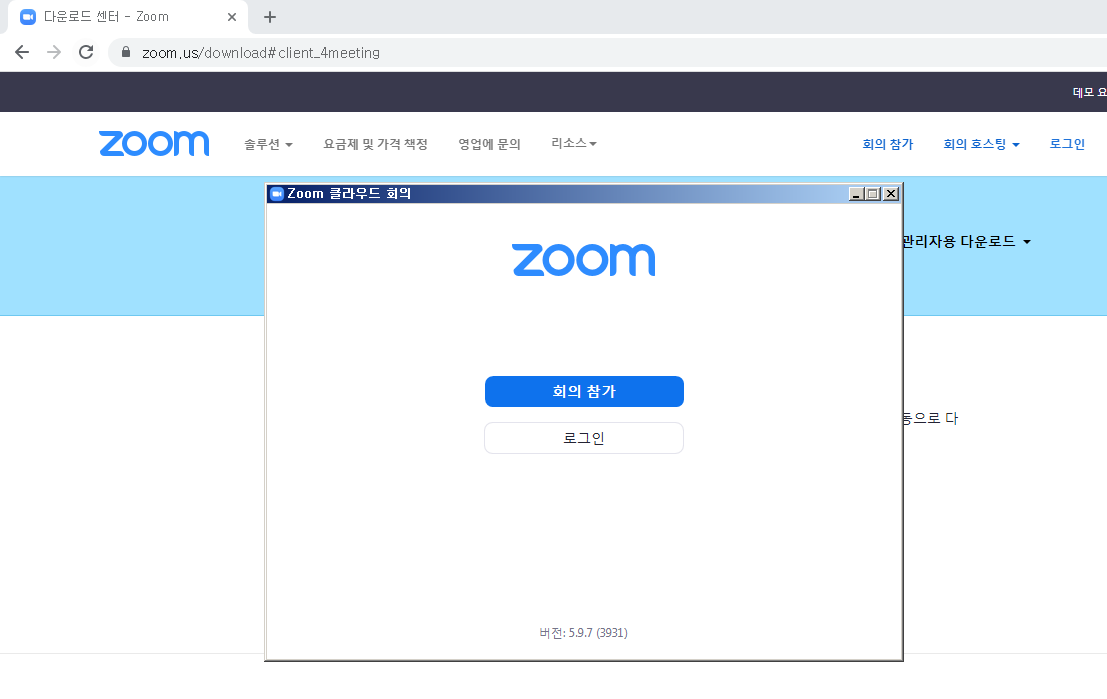Close the 다운로드 센터 browser tab

[232, 17]
